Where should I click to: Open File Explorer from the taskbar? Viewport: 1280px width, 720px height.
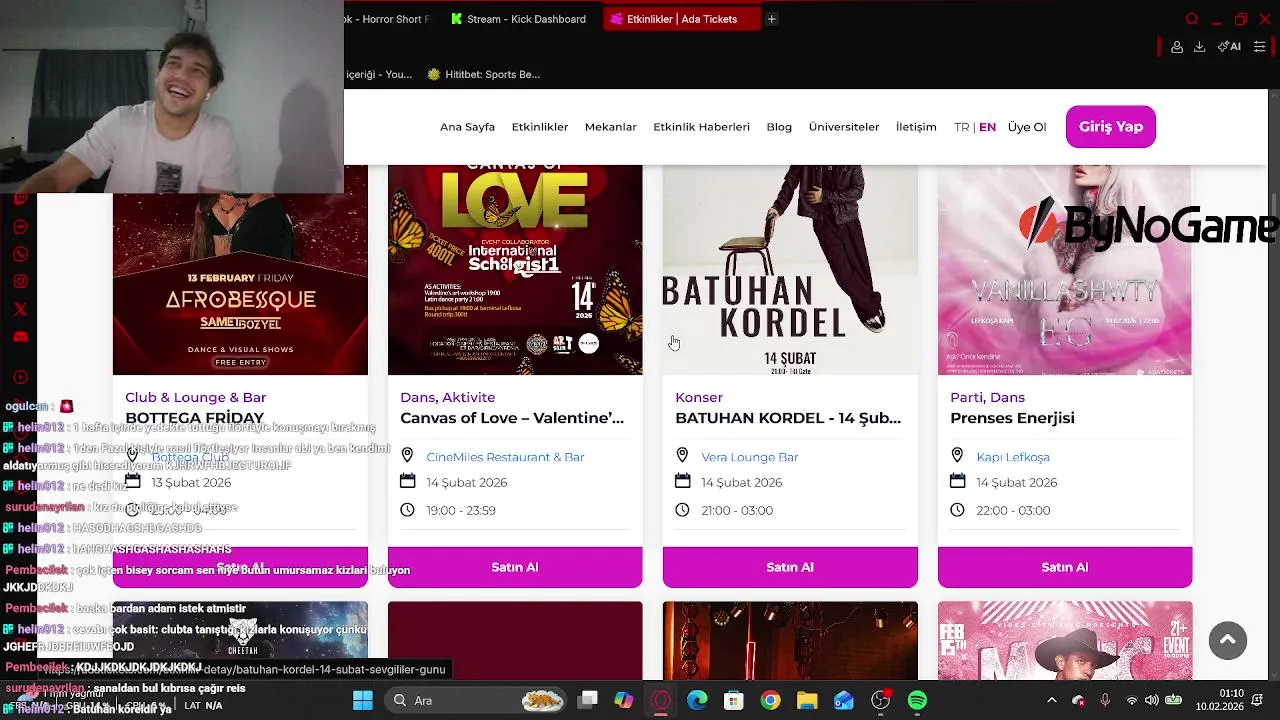coord(807,701)
